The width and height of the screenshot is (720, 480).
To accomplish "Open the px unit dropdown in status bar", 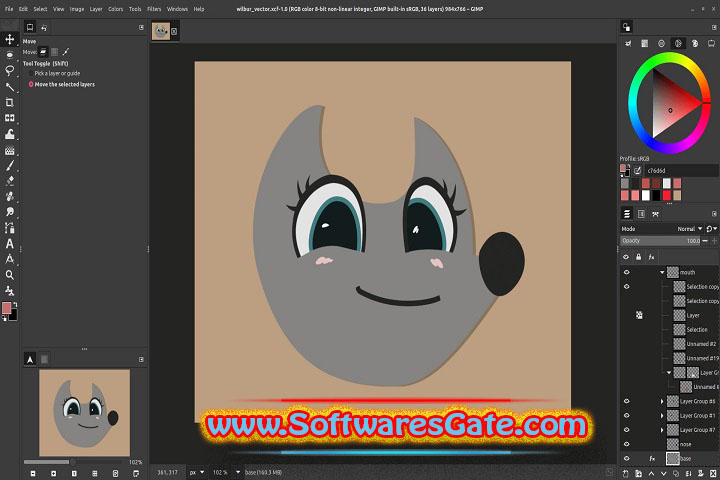I will [197, 472].
